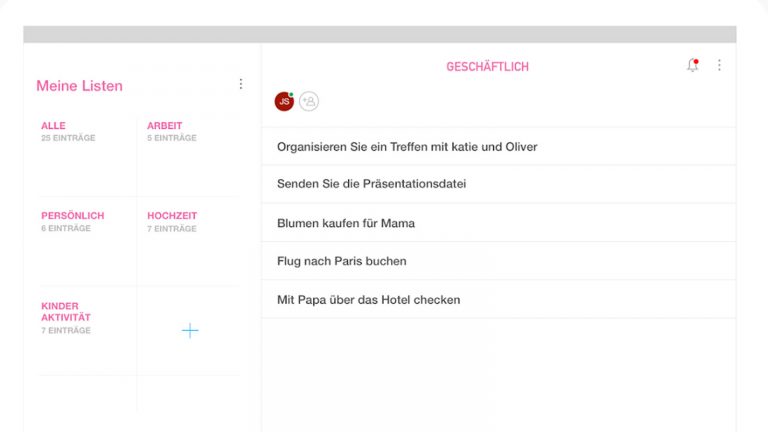Screen dimensions: 768x432
Task: Open the Blumen kaufen für Mama entry
Action: click(346, 223)
